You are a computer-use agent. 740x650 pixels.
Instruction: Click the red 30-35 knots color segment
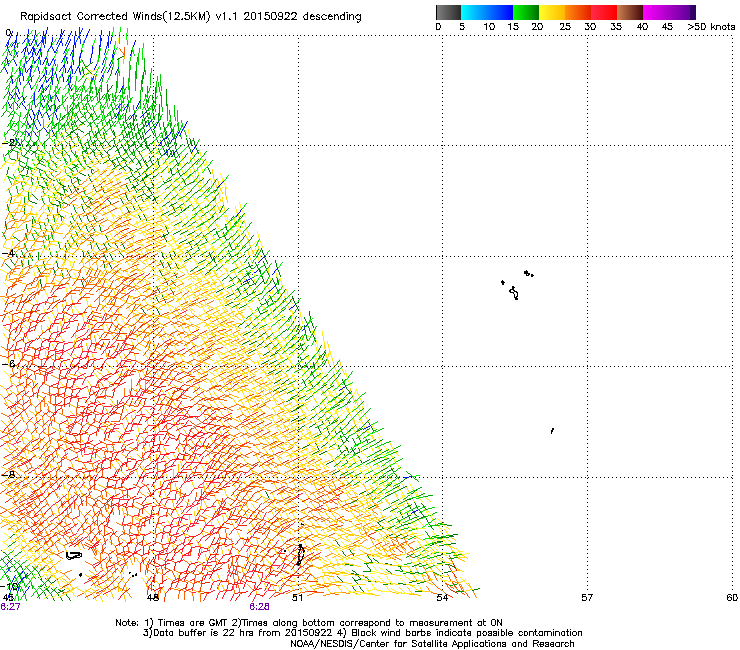pos(604,12)
